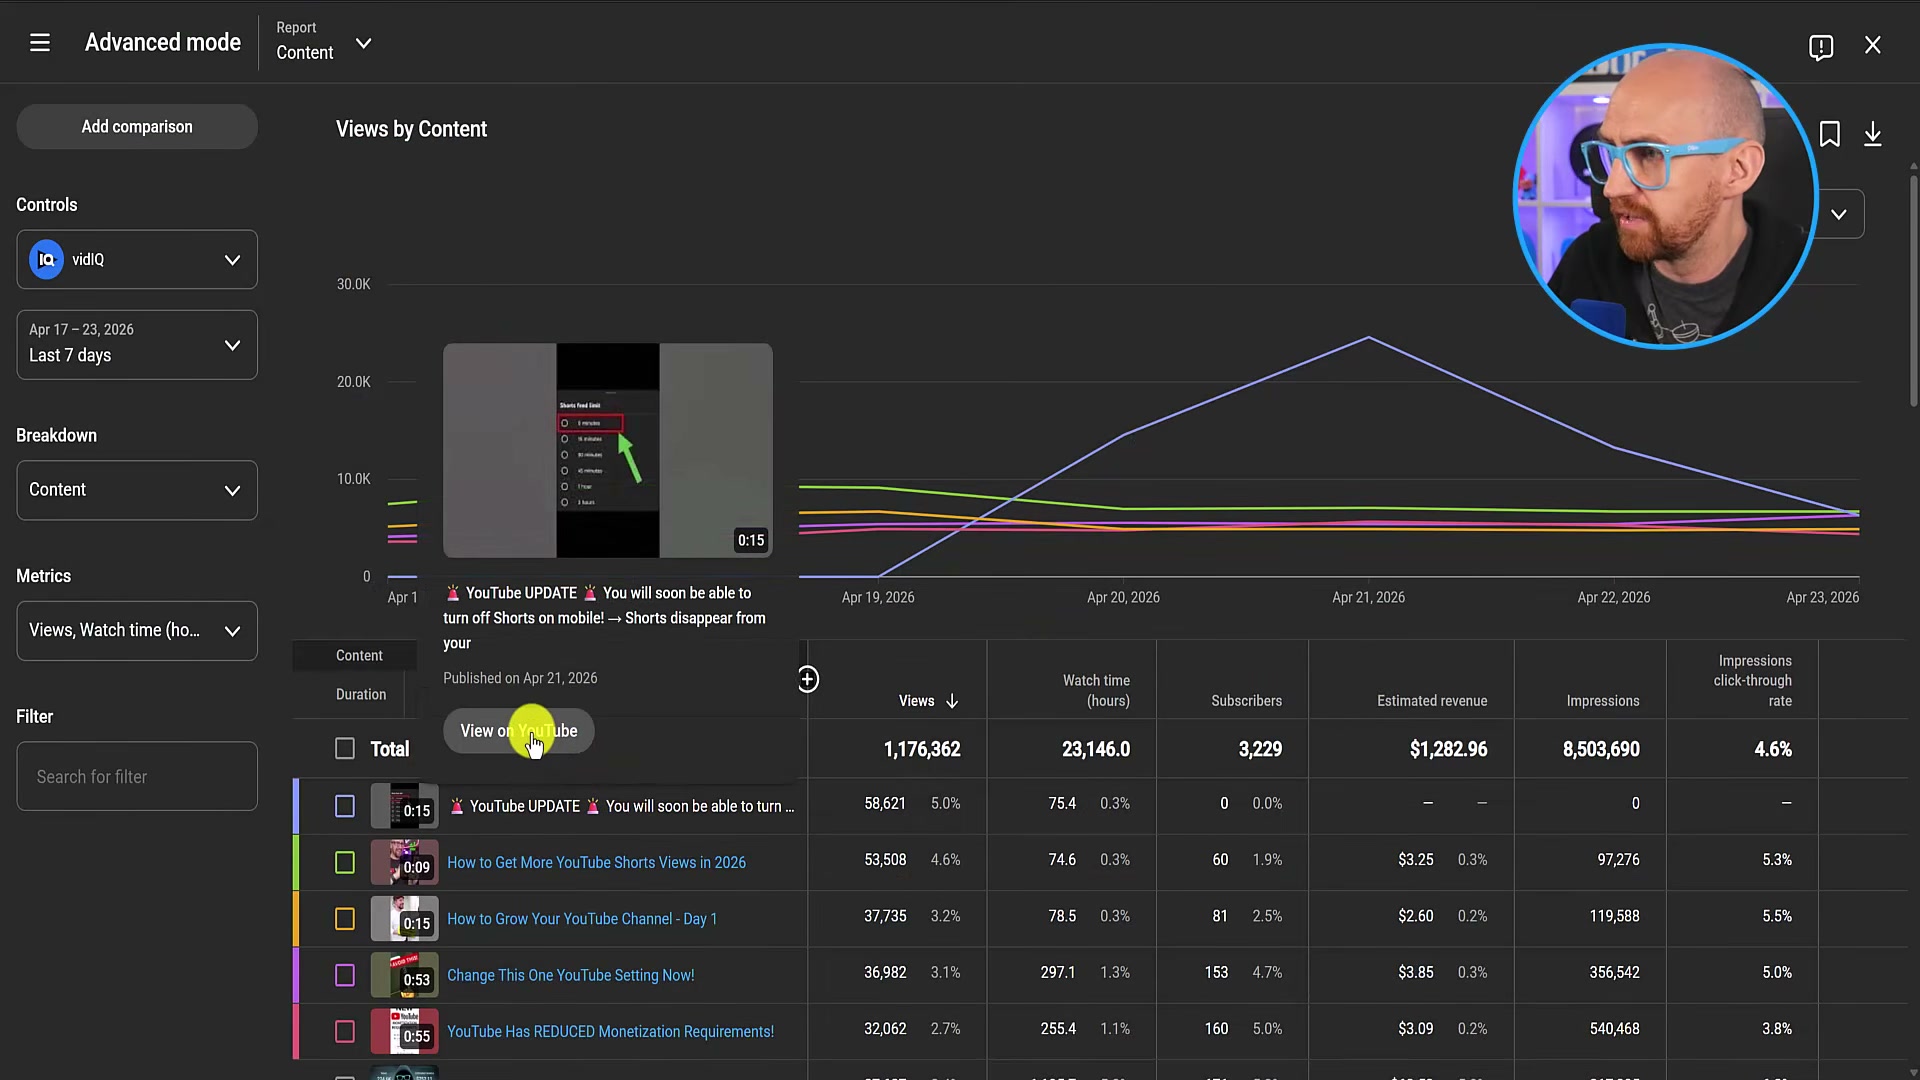Open YouTube Has REDUCED Monetization Requirements! link
This screenshot has height=1080, width=1920.
(x=610, y=1032)
